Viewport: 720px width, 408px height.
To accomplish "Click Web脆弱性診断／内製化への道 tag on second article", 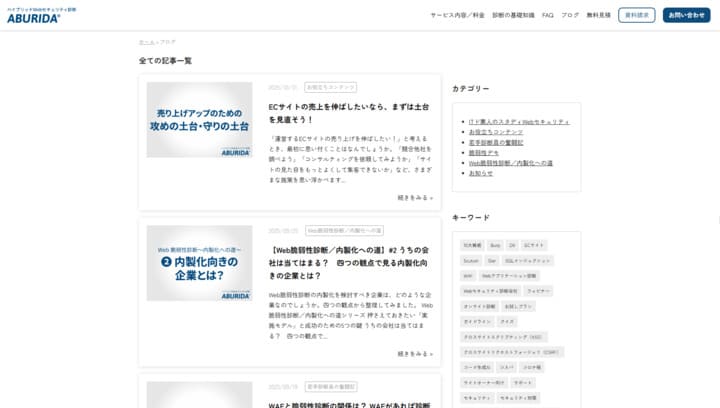I will 344,230.
